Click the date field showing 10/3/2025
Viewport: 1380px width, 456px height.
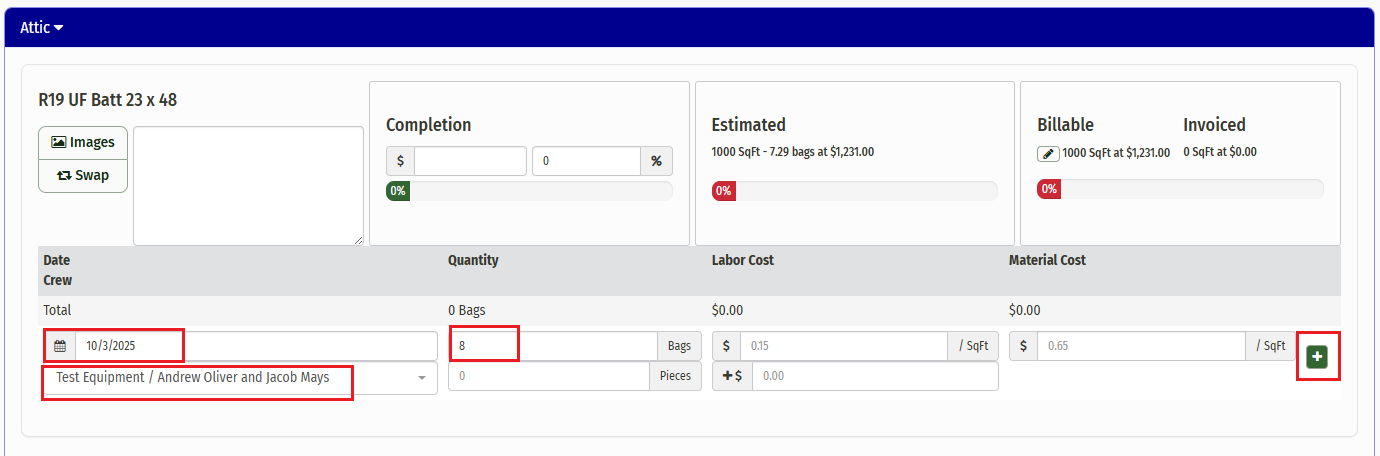click(x=255, y=346)
